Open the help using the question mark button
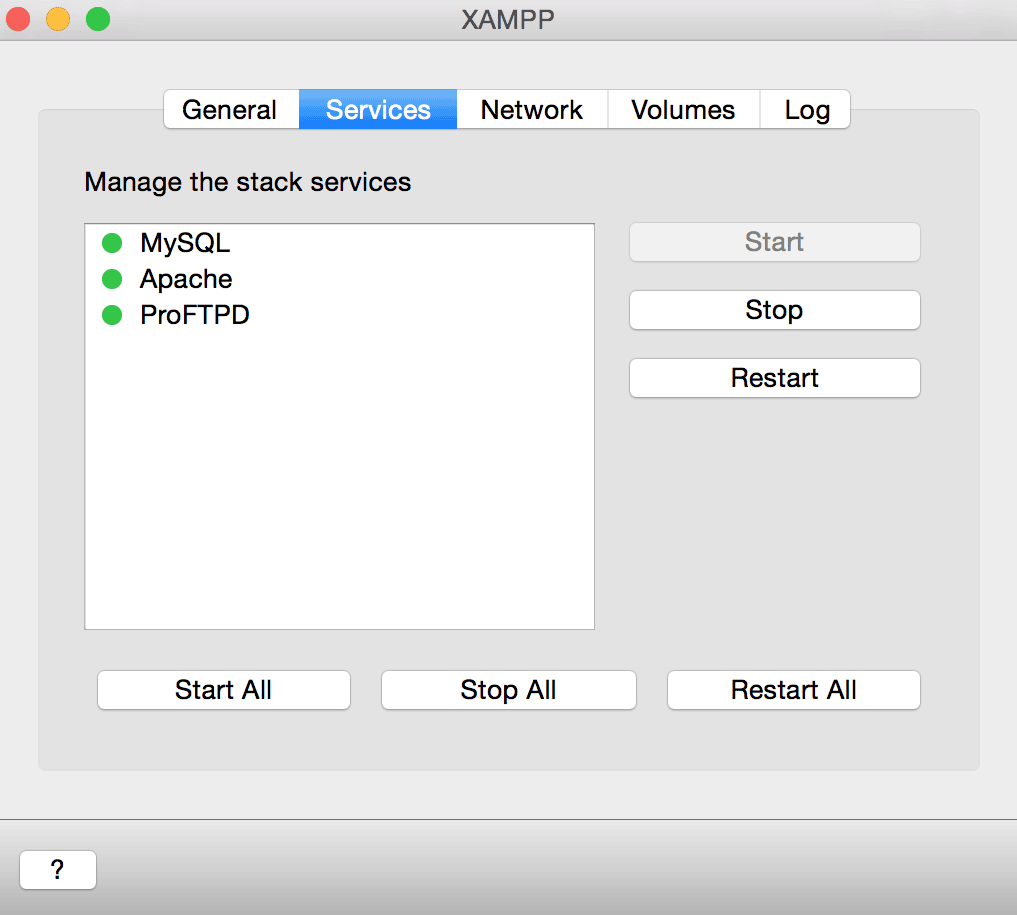The width and height of the screenshot is (1017, 915). tap(57, 869)
